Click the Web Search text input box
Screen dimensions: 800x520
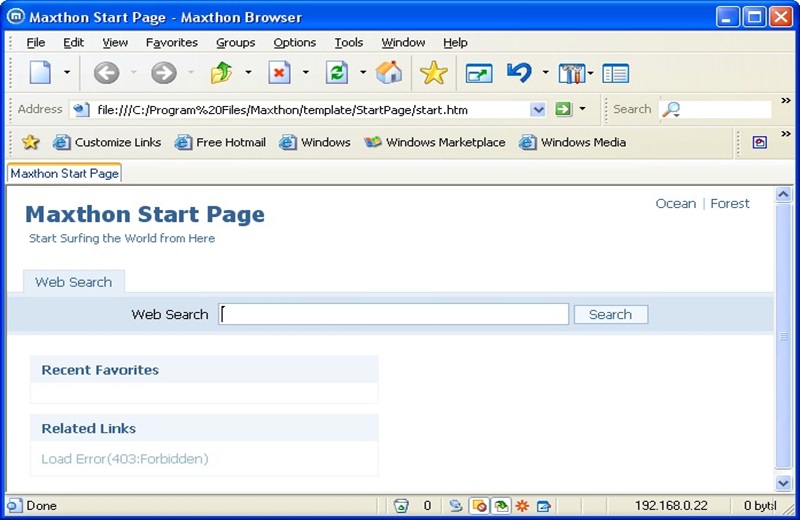coord(393,314)
